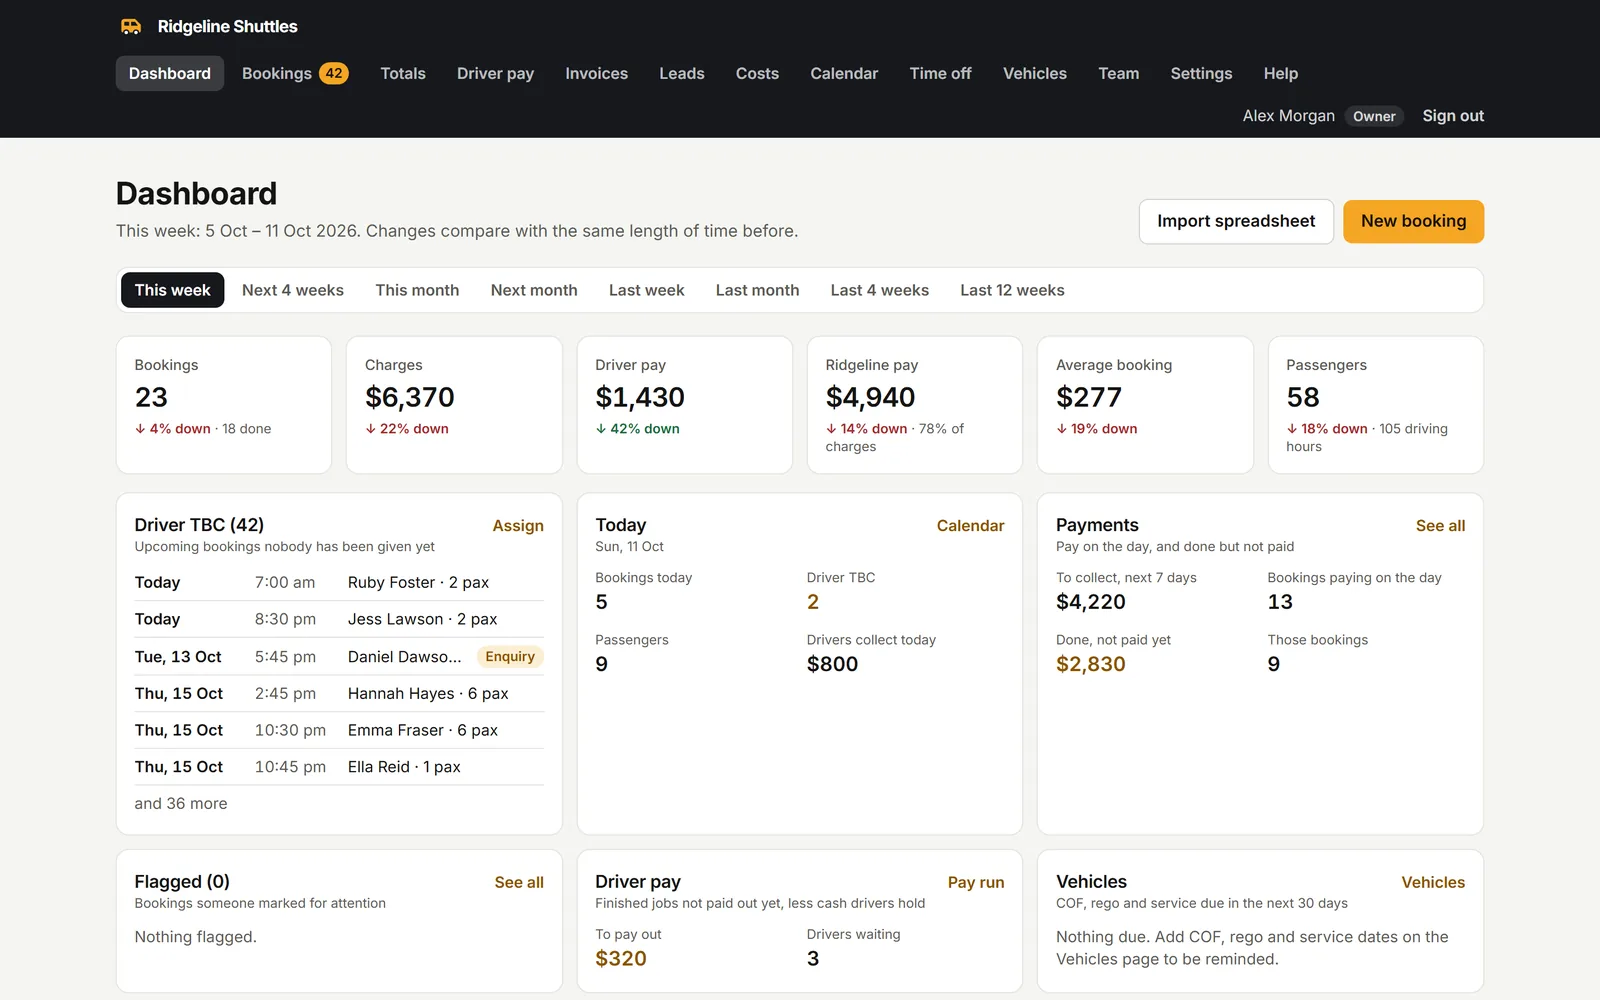The image size is (1600, 1000).
Task: Click the Import spreadsheet button
Action: tap(1236, 221)
